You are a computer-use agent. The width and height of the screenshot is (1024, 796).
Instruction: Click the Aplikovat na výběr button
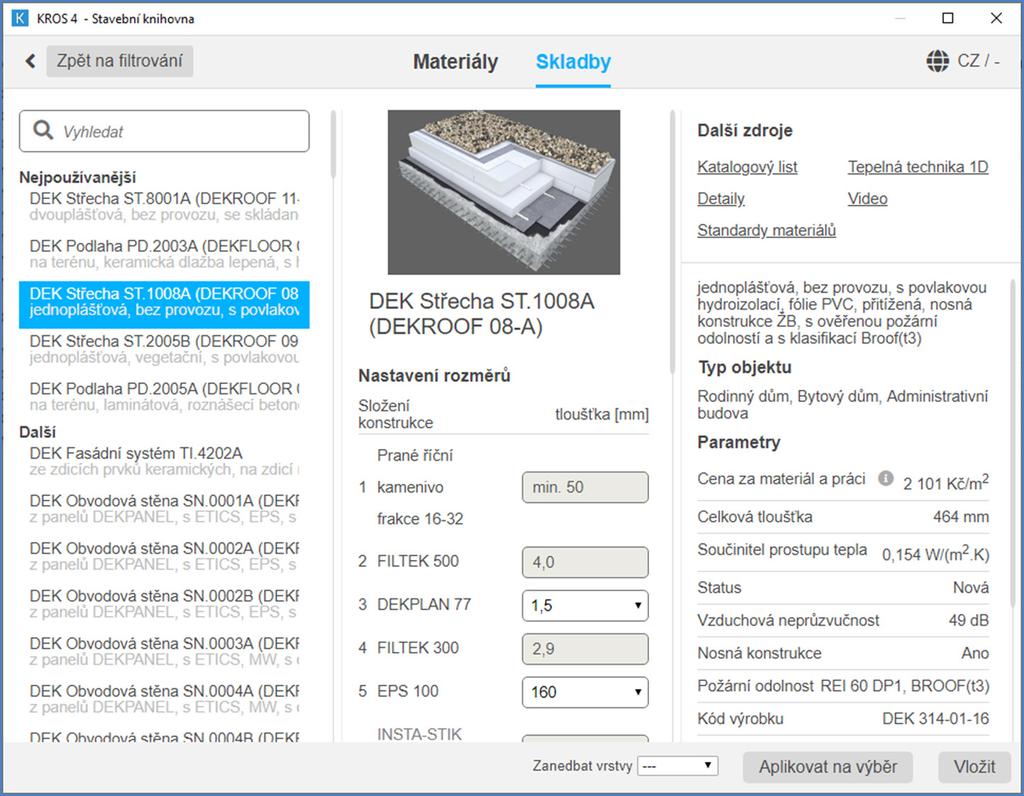tap(827, 767)
